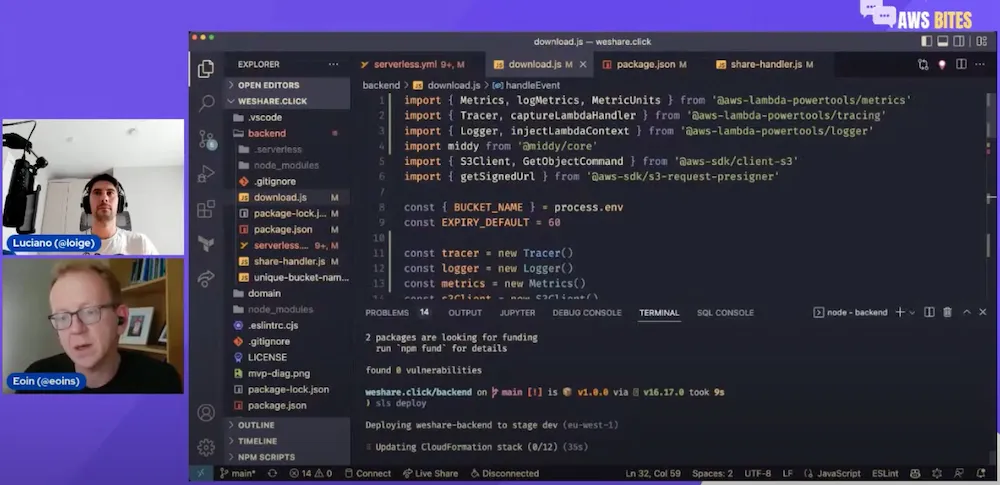Open the Live Share view in activity bar
This screenshot has width=1000, height=485.
[206, 278]
